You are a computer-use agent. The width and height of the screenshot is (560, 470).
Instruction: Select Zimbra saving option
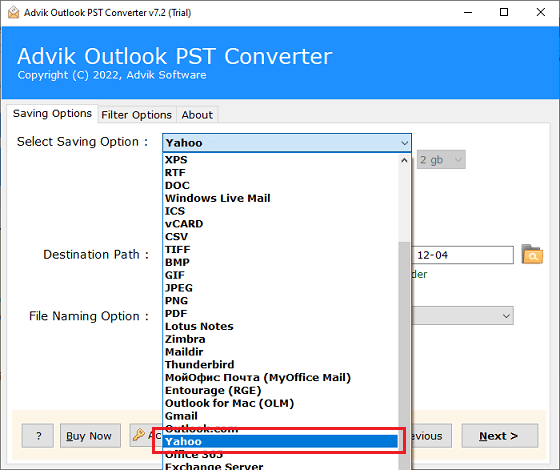280,339
